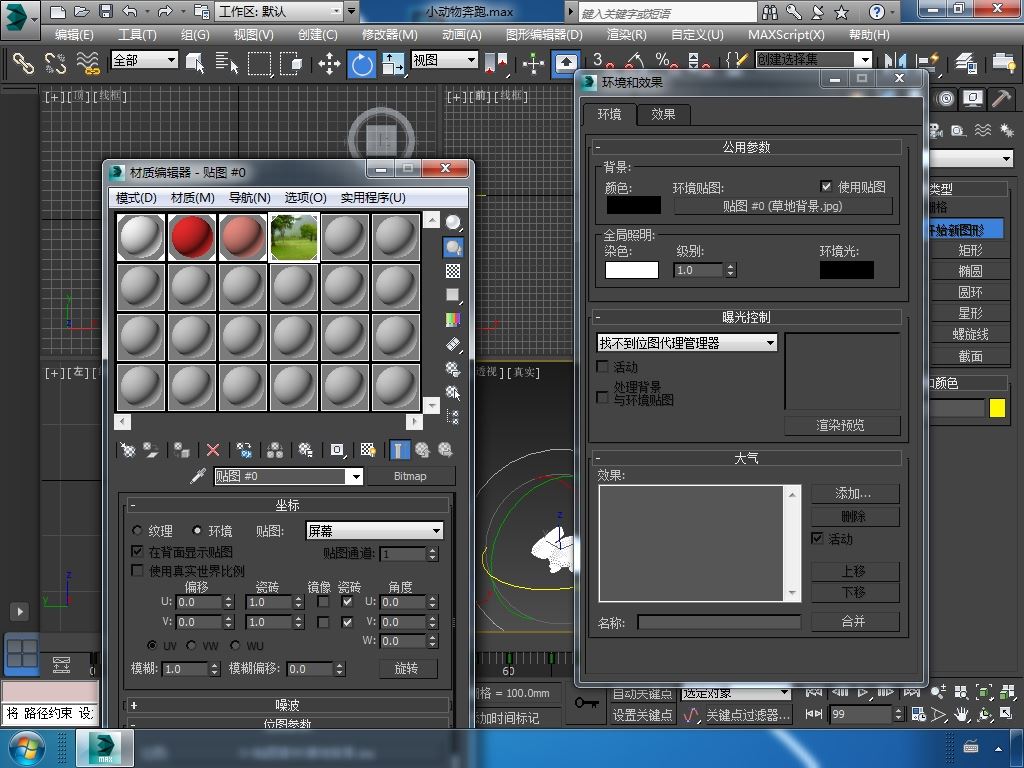
Task: Enable 使用真实世界比例 checkbox
Action: click(x=138, y=571)
